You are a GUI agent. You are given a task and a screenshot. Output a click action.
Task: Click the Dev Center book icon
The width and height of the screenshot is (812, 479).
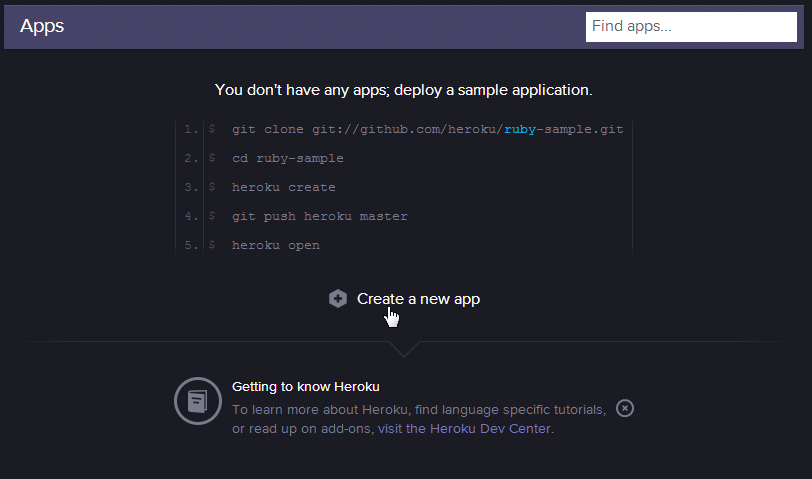pos(198,401)
